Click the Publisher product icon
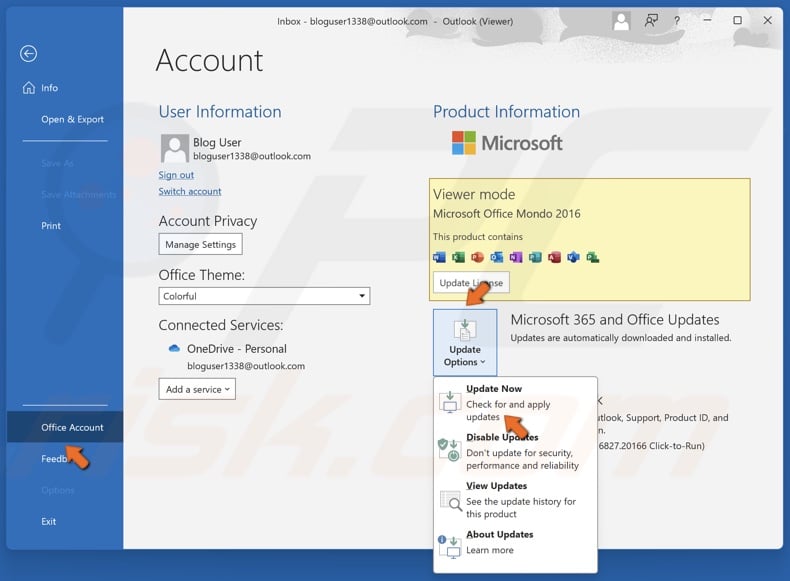This screenshot has width=790, height=581. (535, 257)
